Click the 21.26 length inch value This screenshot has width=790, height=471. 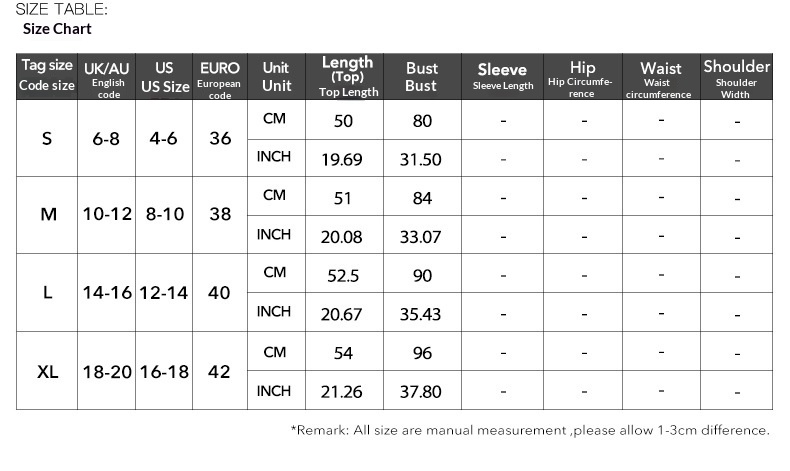342,392
